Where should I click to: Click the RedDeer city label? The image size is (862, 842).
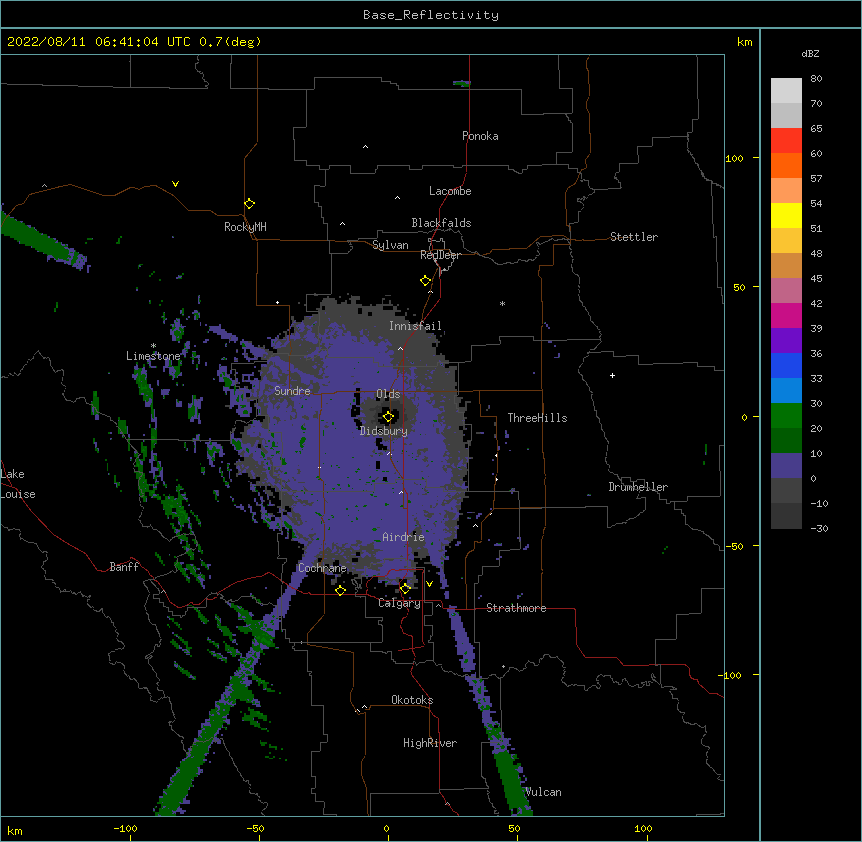(440, 255)
